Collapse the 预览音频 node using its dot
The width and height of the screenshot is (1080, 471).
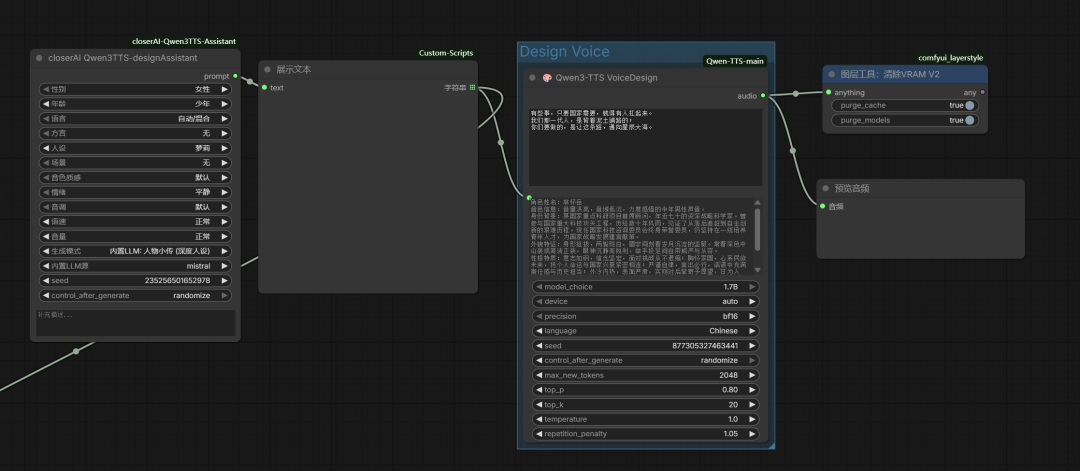825,188
